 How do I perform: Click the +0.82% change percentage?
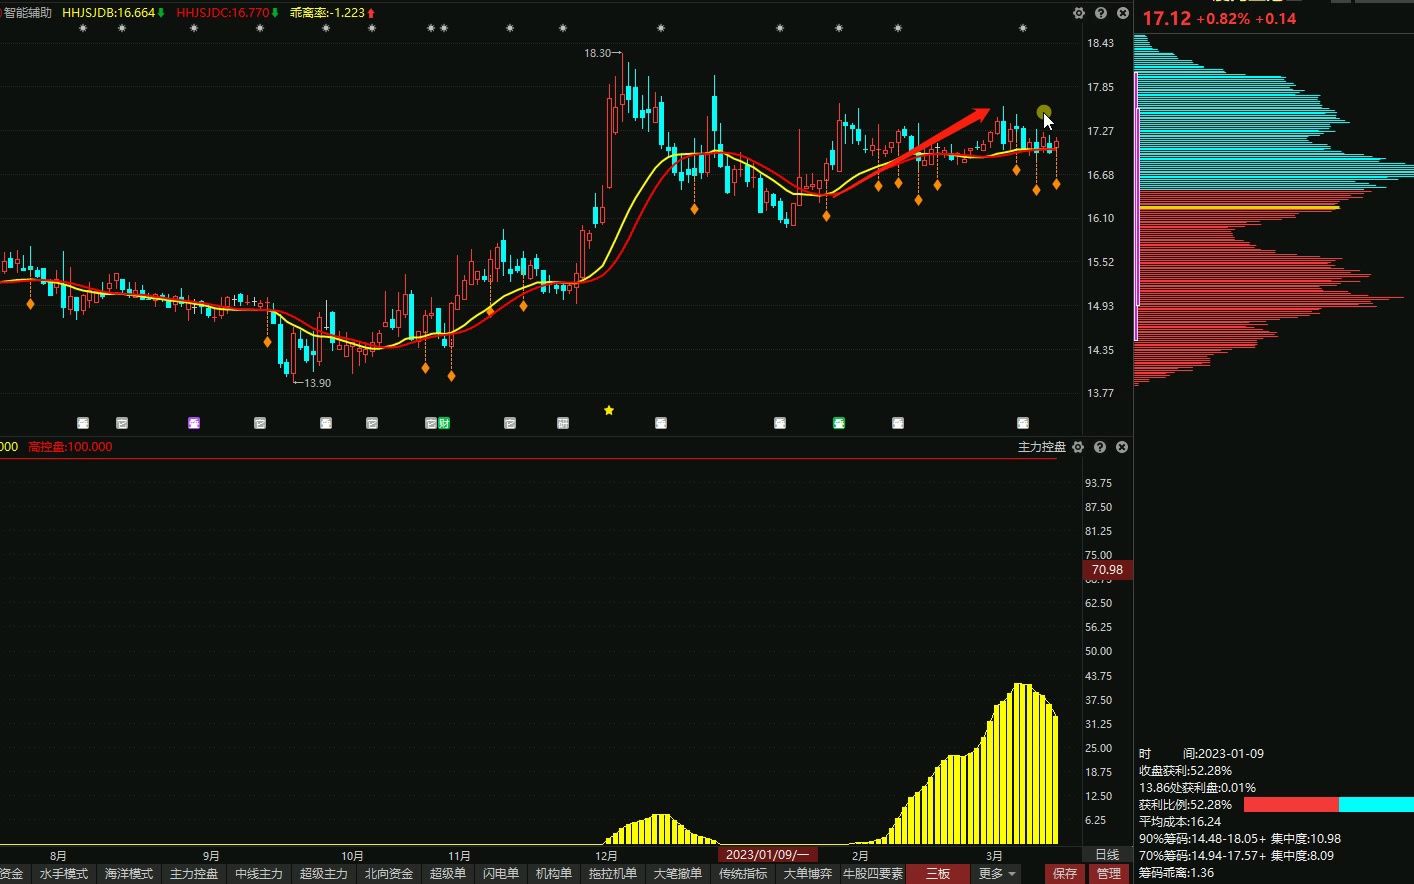[1223, 19]
